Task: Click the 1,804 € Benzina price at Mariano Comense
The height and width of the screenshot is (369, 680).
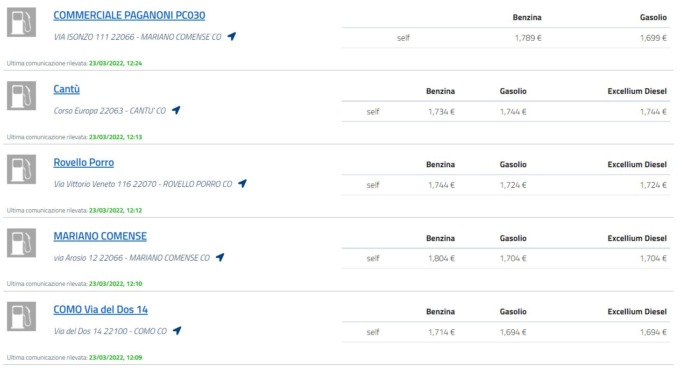Action: click(x=441, y=258)
